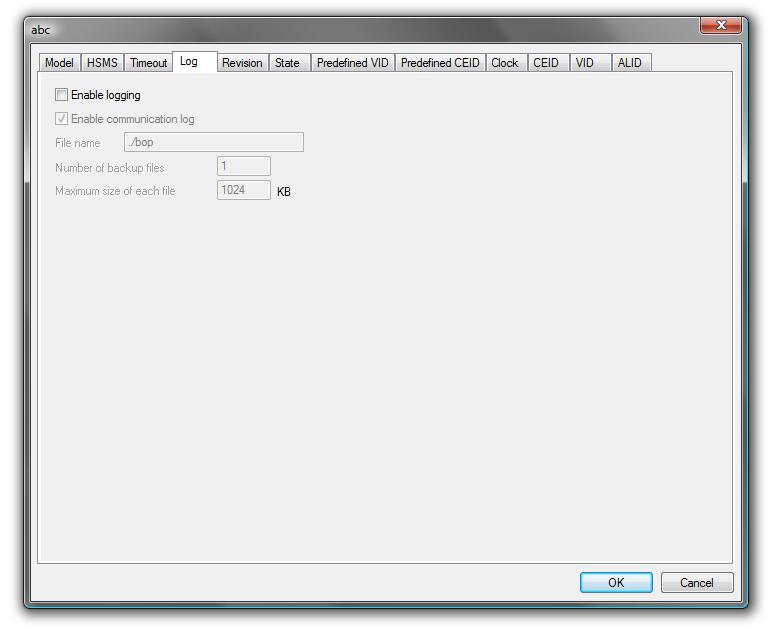Open the Predefined CEID tab
Viewport: 773px width, 630px height.
pos(440,63)
